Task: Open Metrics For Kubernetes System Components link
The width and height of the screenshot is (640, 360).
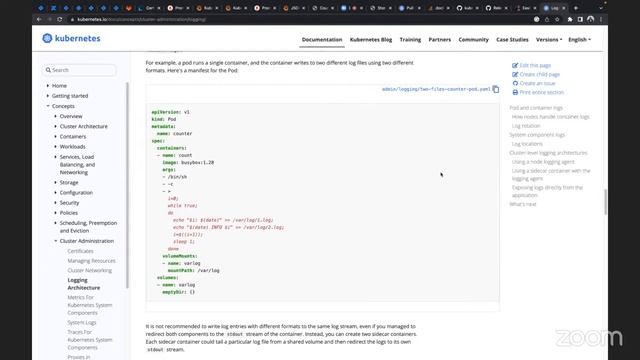Action: (90, 305)
